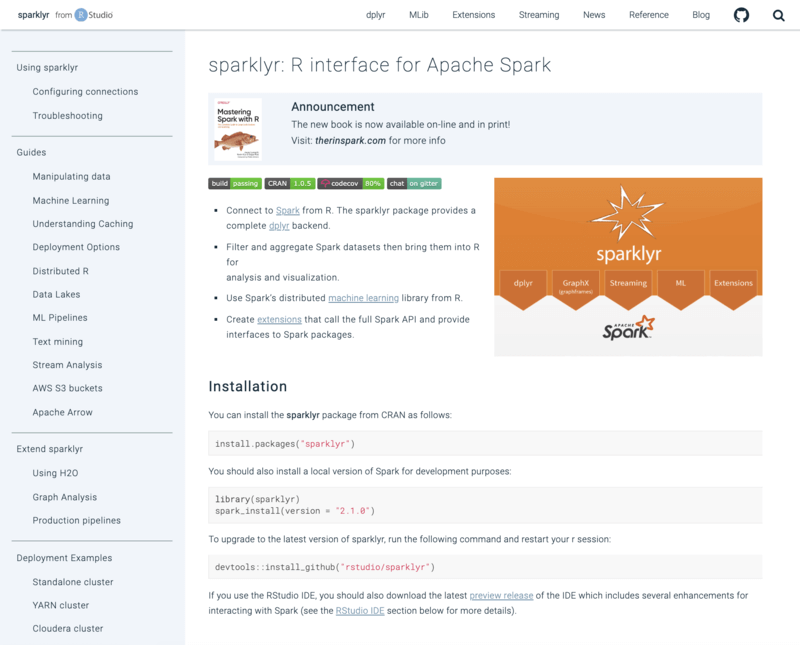
Task: Open the MLlib navbar item
Action: [419, 15]
